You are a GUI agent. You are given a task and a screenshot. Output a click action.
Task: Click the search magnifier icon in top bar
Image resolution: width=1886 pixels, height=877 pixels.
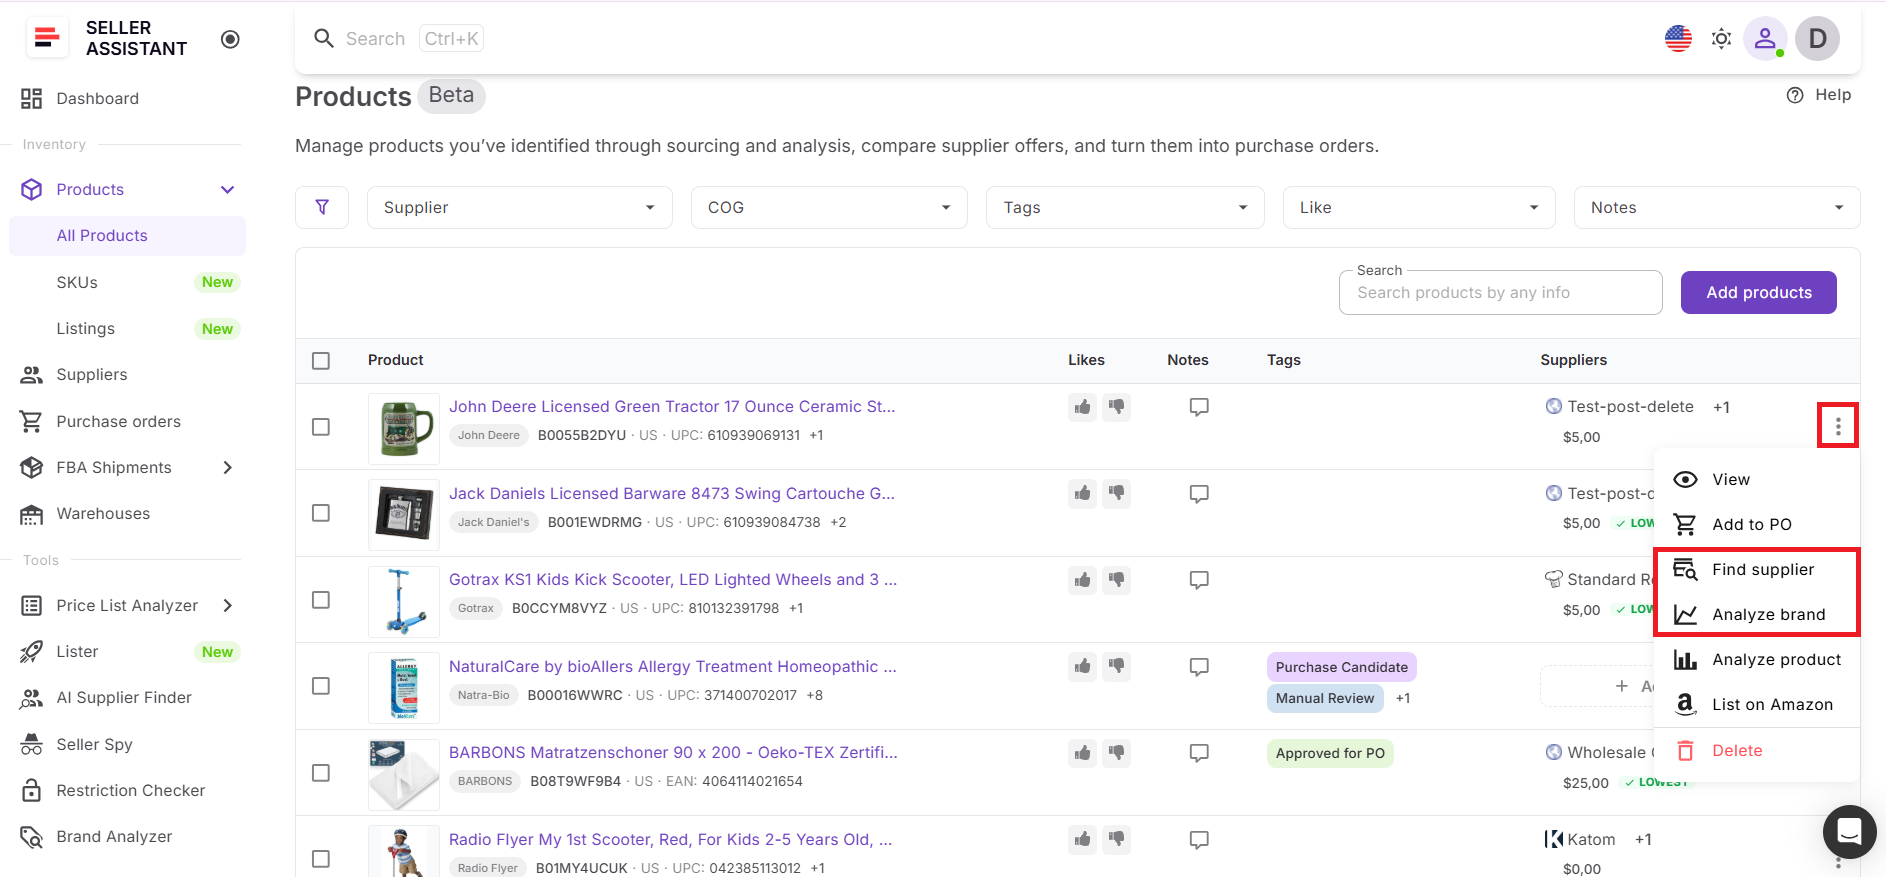(x=323, y=38)
